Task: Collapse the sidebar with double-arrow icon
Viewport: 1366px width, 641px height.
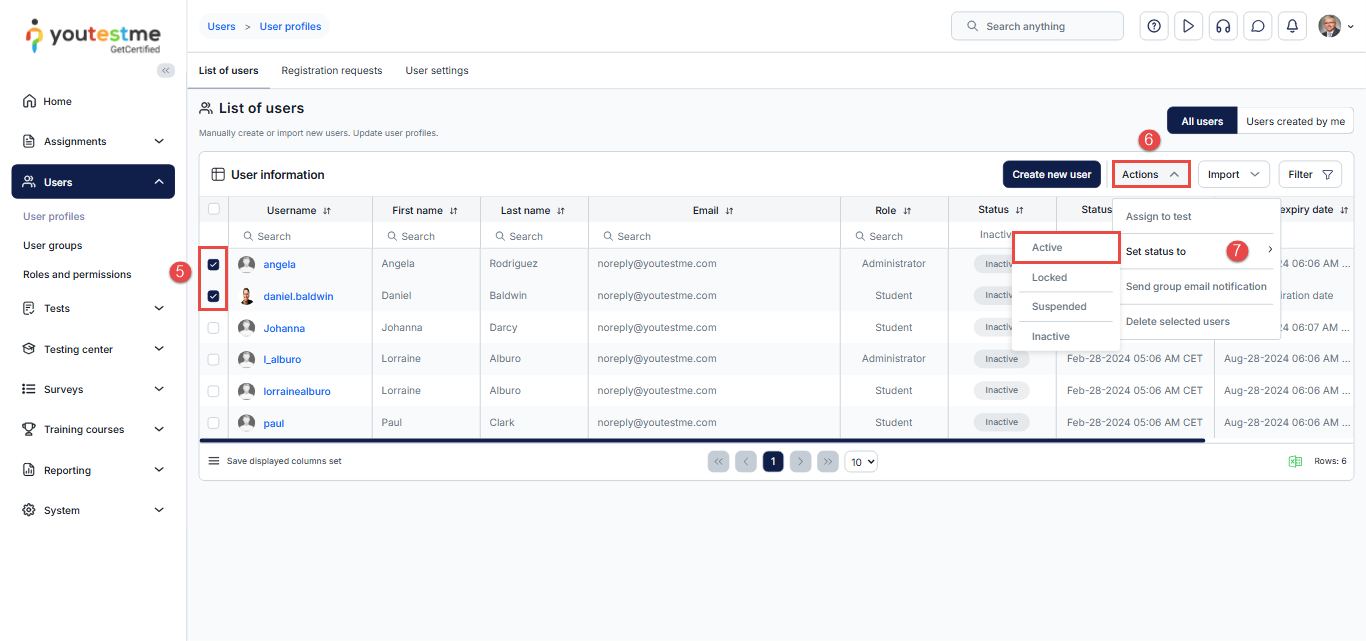Action: pos(166,70)
